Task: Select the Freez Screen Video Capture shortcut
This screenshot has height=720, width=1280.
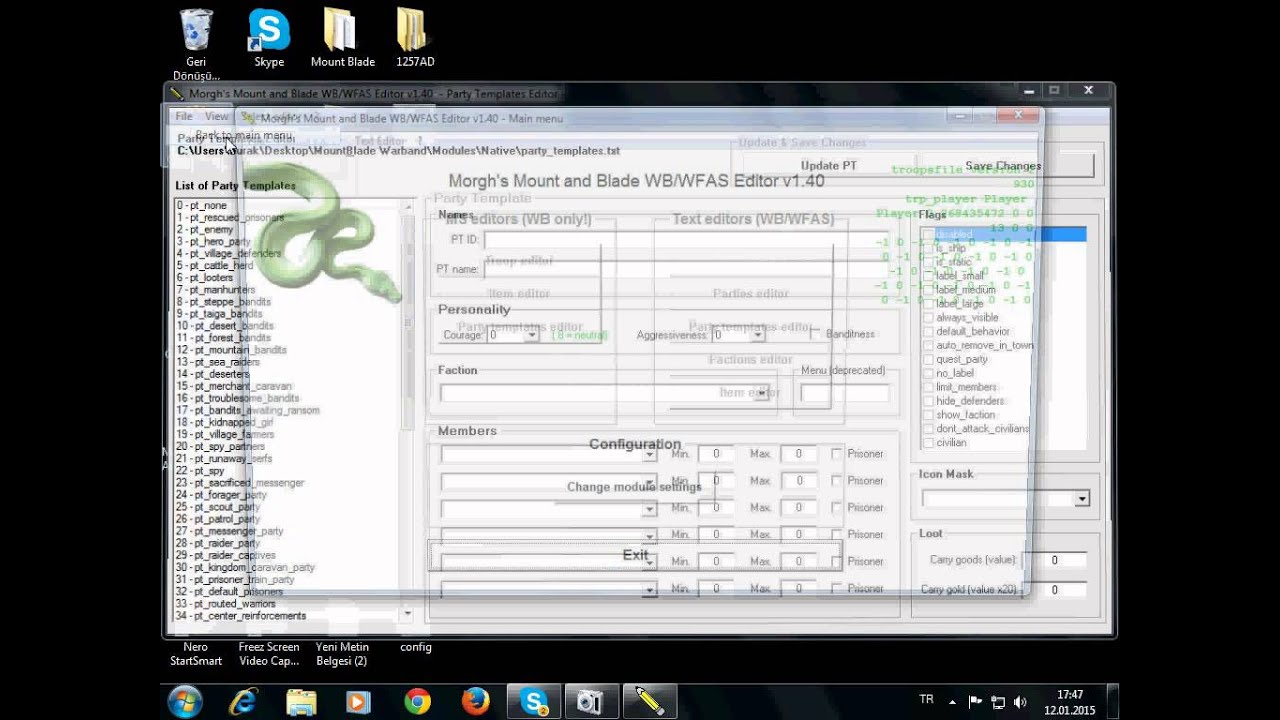Action: [269, 654]
